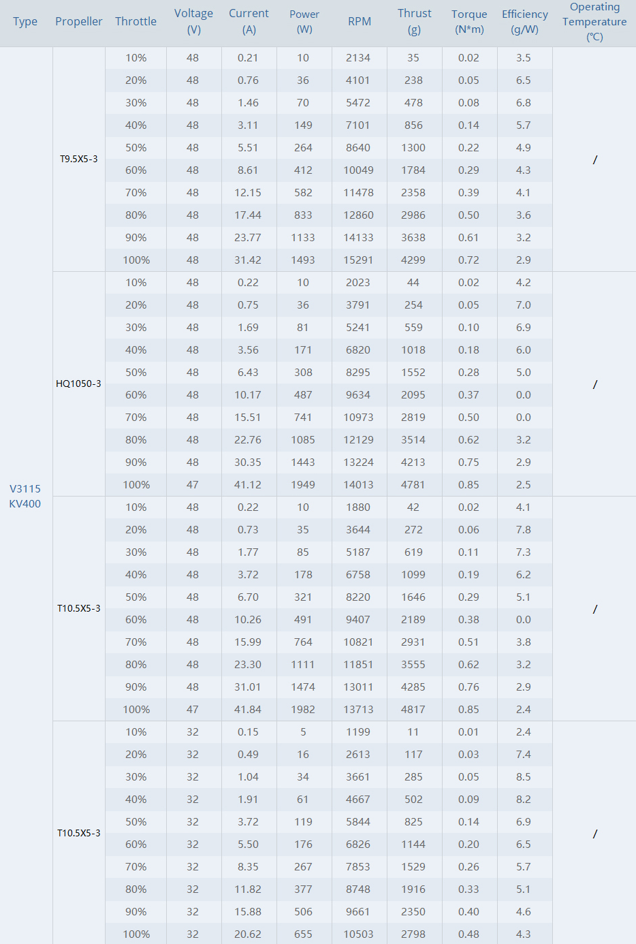Select the T9.5X5-3 propeller cell
The height and width of the screenshot is (944, 636).
(x=79, y=159)
